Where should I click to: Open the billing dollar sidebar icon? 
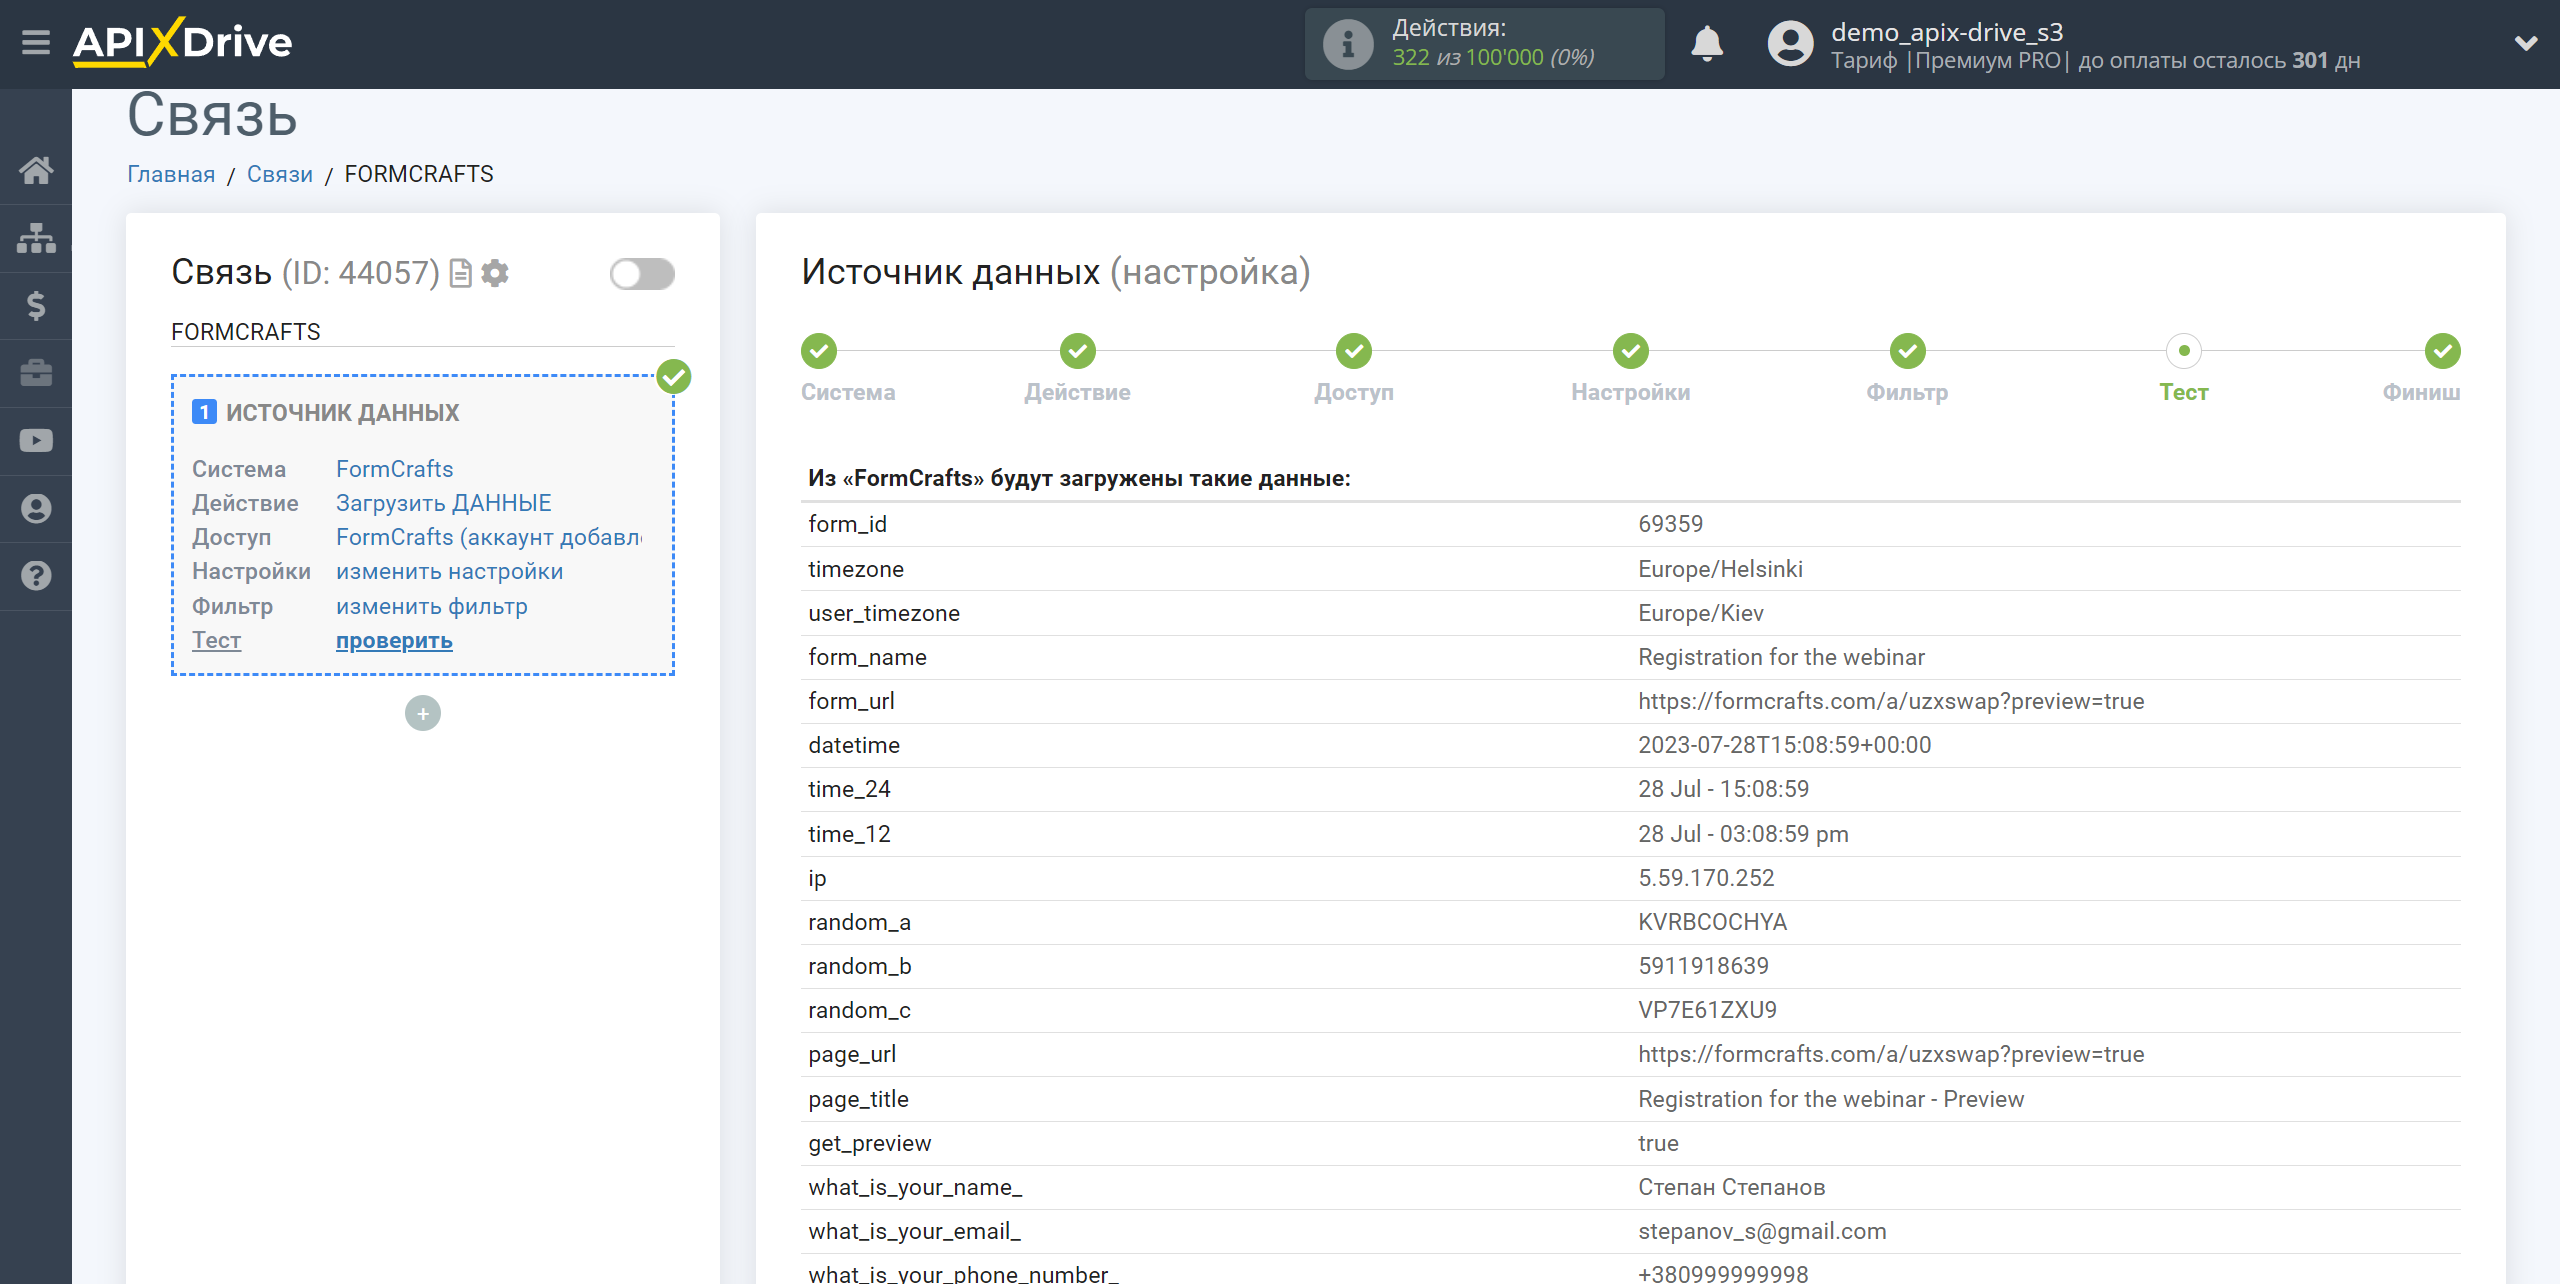coord(36,305)
